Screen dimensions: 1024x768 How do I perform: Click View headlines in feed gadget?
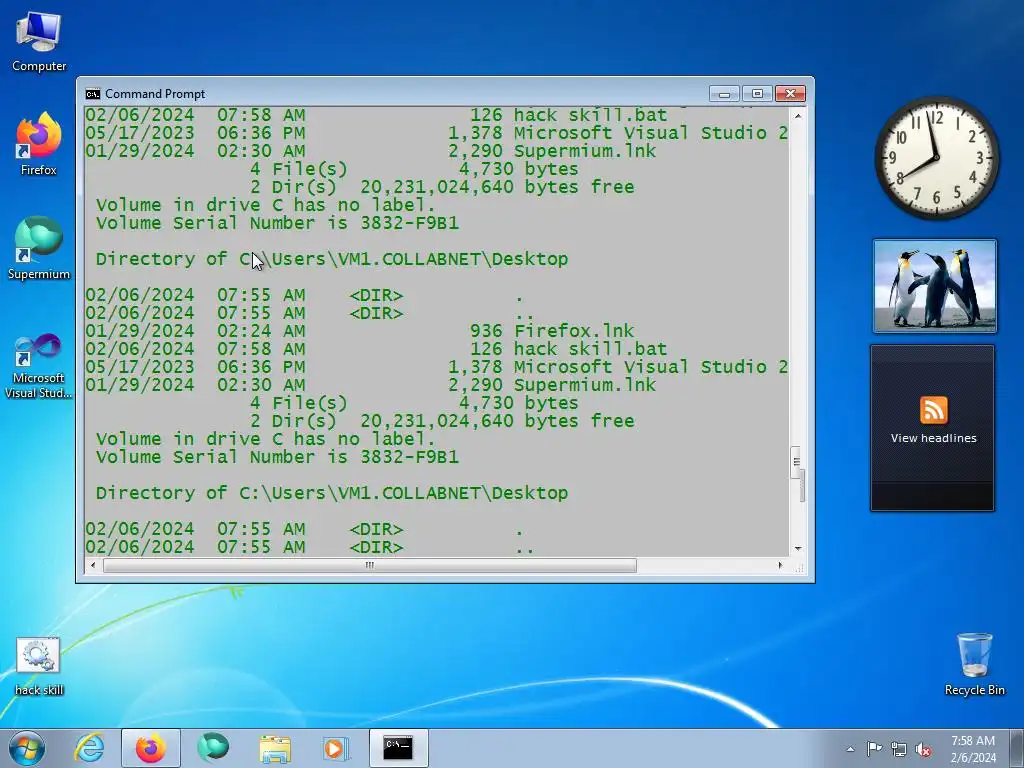933,438
